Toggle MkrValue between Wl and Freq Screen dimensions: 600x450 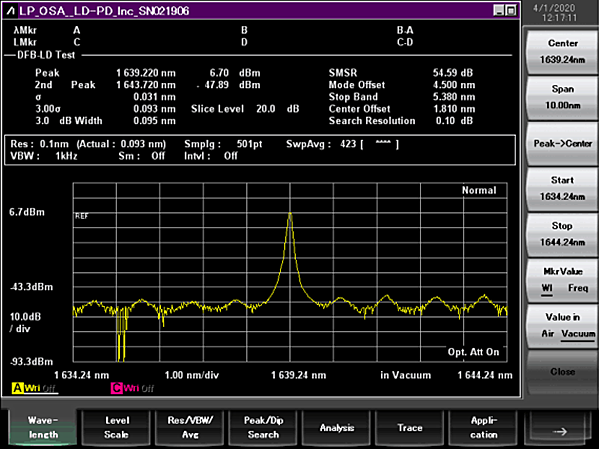[x=562, y=280]
